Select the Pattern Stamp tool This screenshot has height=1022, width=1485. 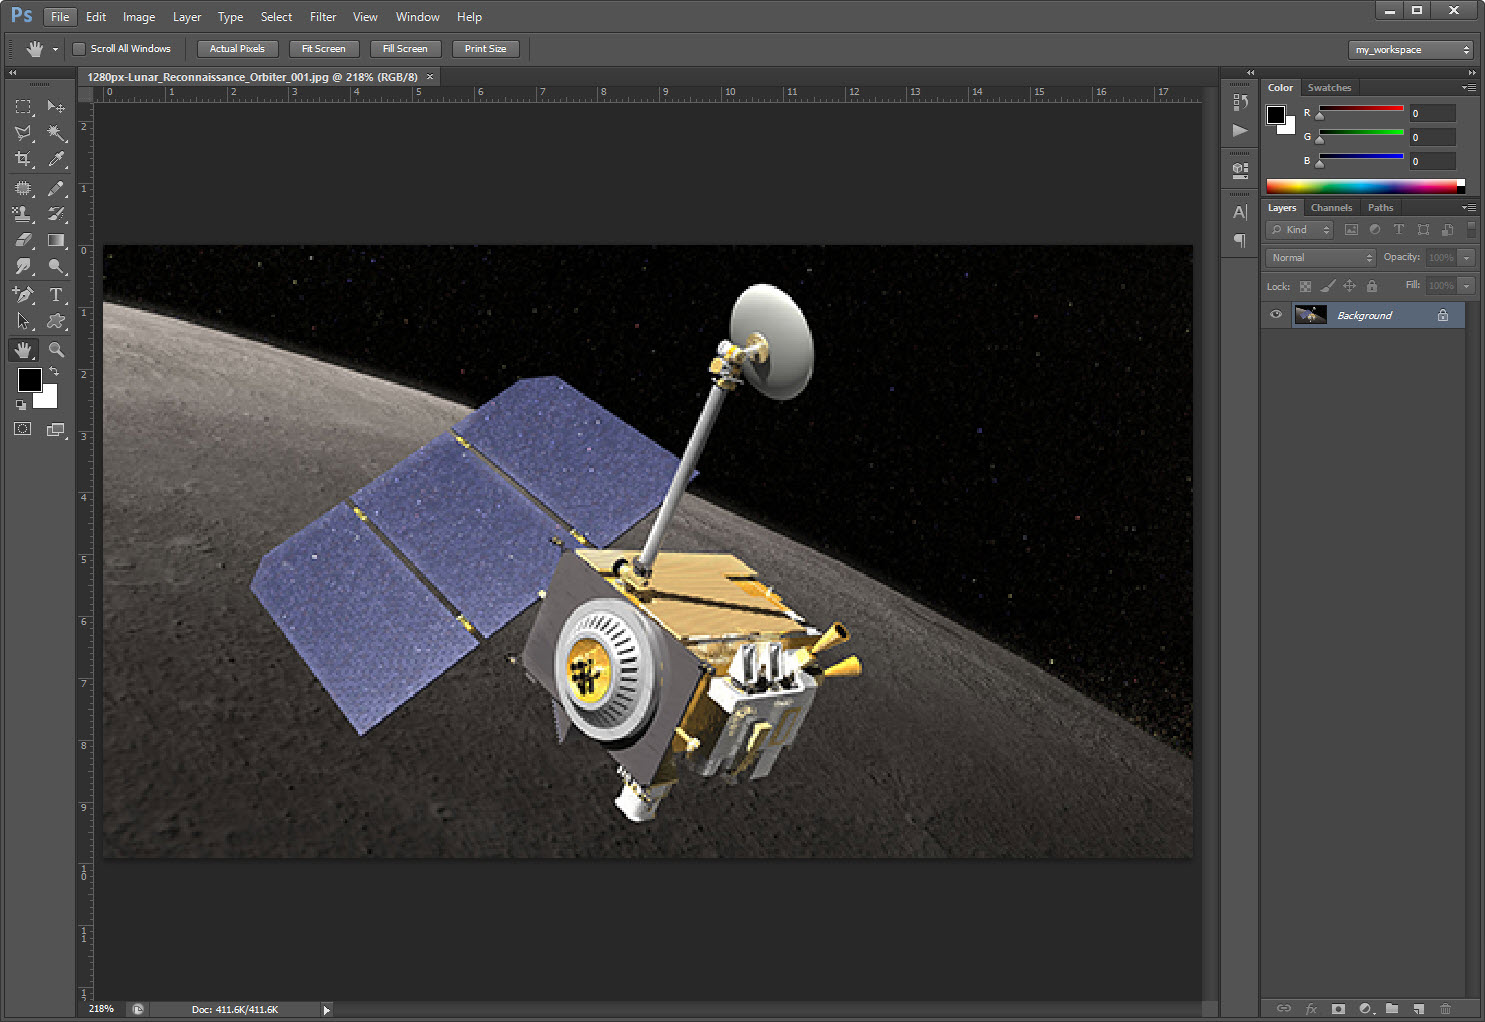[23, 214]
